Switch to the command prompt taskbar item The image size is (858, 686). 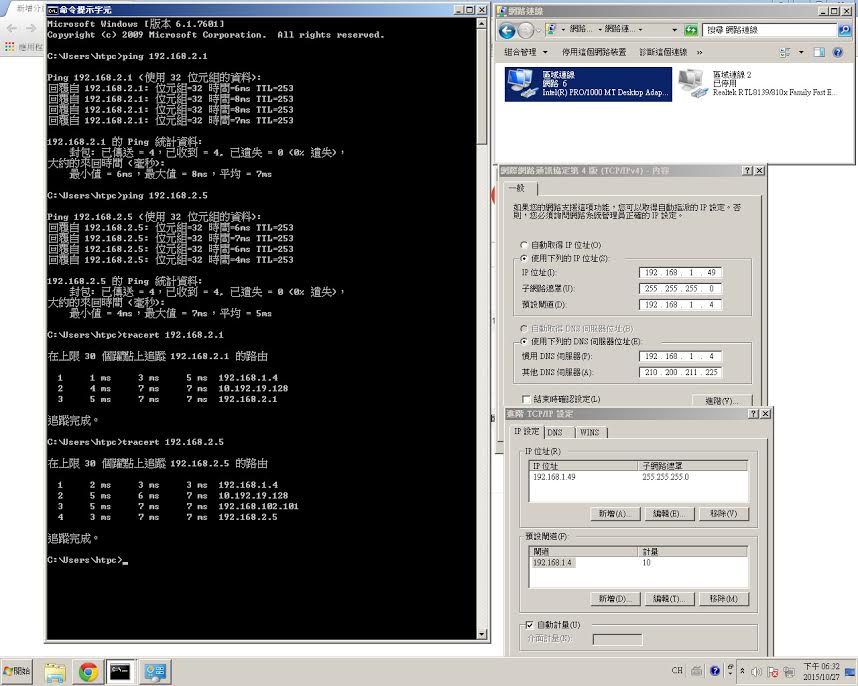tap(120, 672)
